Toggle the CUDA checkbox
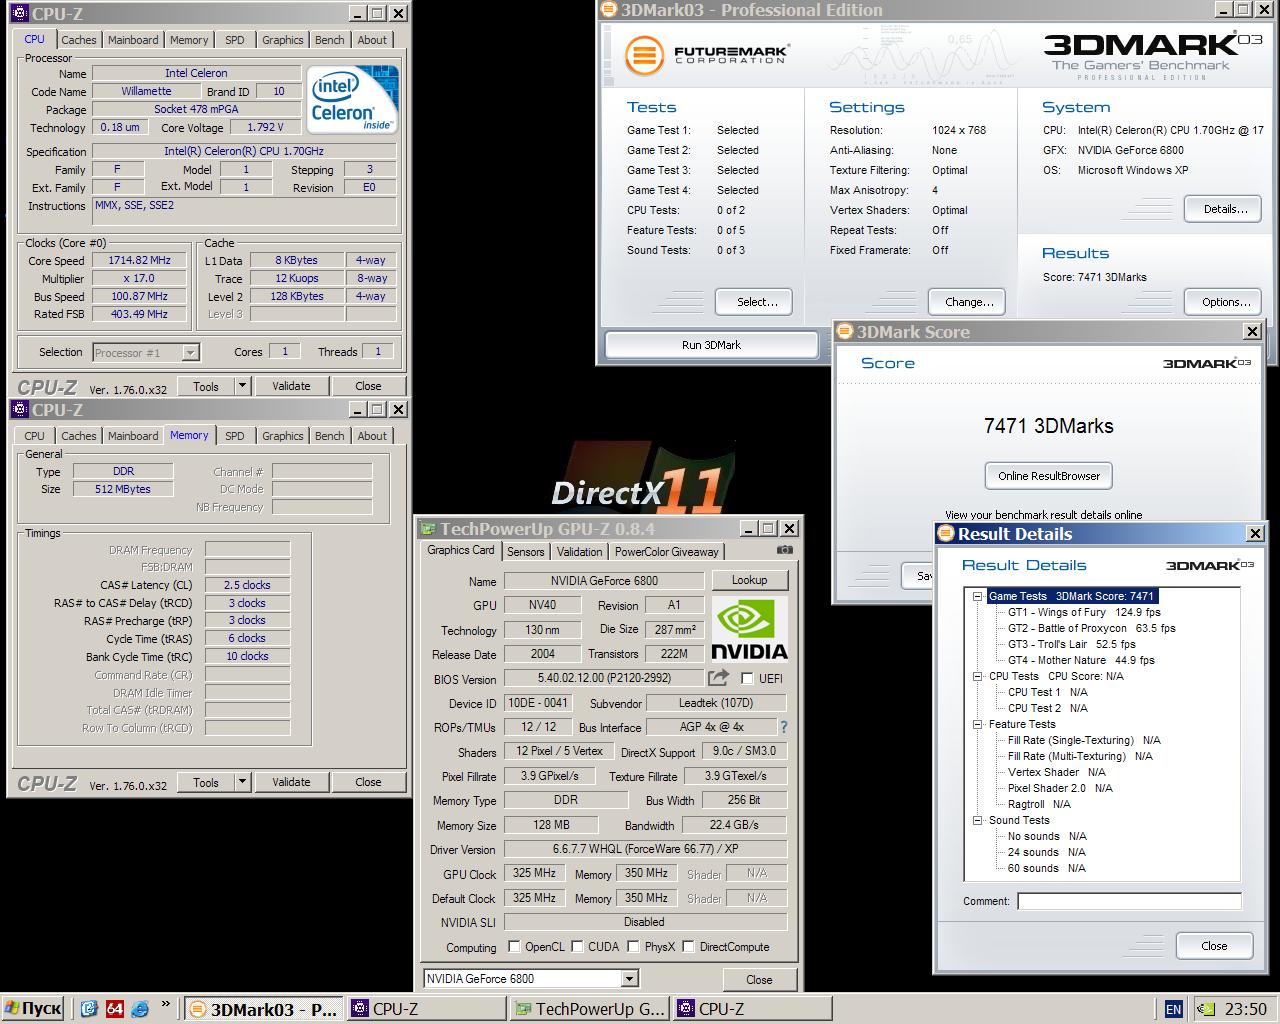The image size is (1280, 1024). 577,946
